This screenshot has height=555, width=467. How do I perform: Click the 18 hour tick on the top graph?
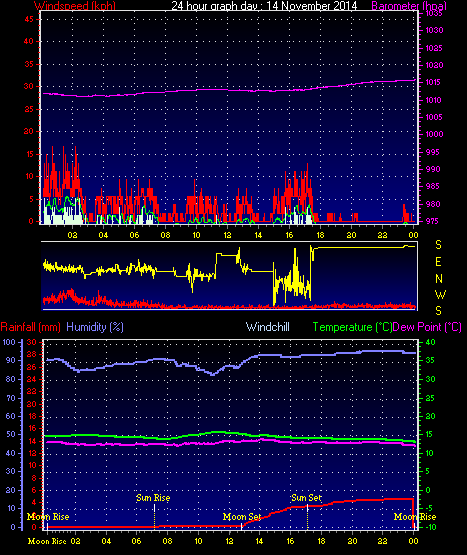point(320,235)
